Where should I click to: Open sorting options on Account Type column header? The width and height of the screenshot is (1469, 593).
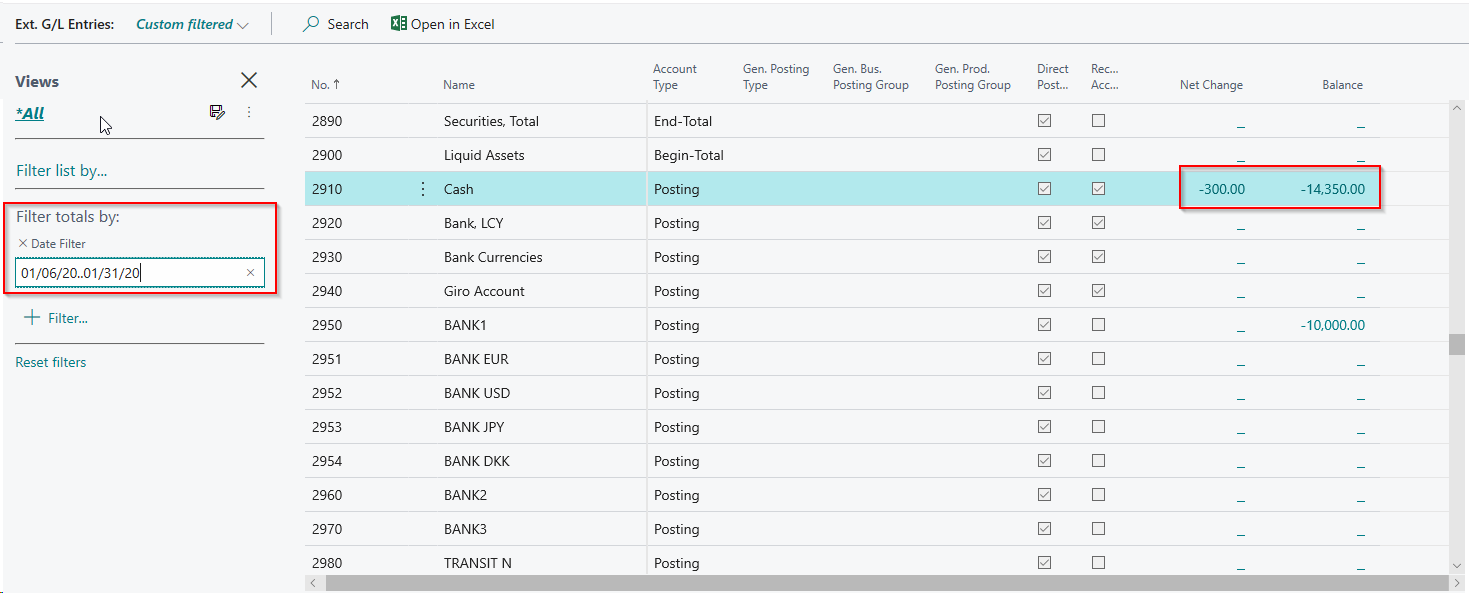pyautogui.click(x=675, y=76)
